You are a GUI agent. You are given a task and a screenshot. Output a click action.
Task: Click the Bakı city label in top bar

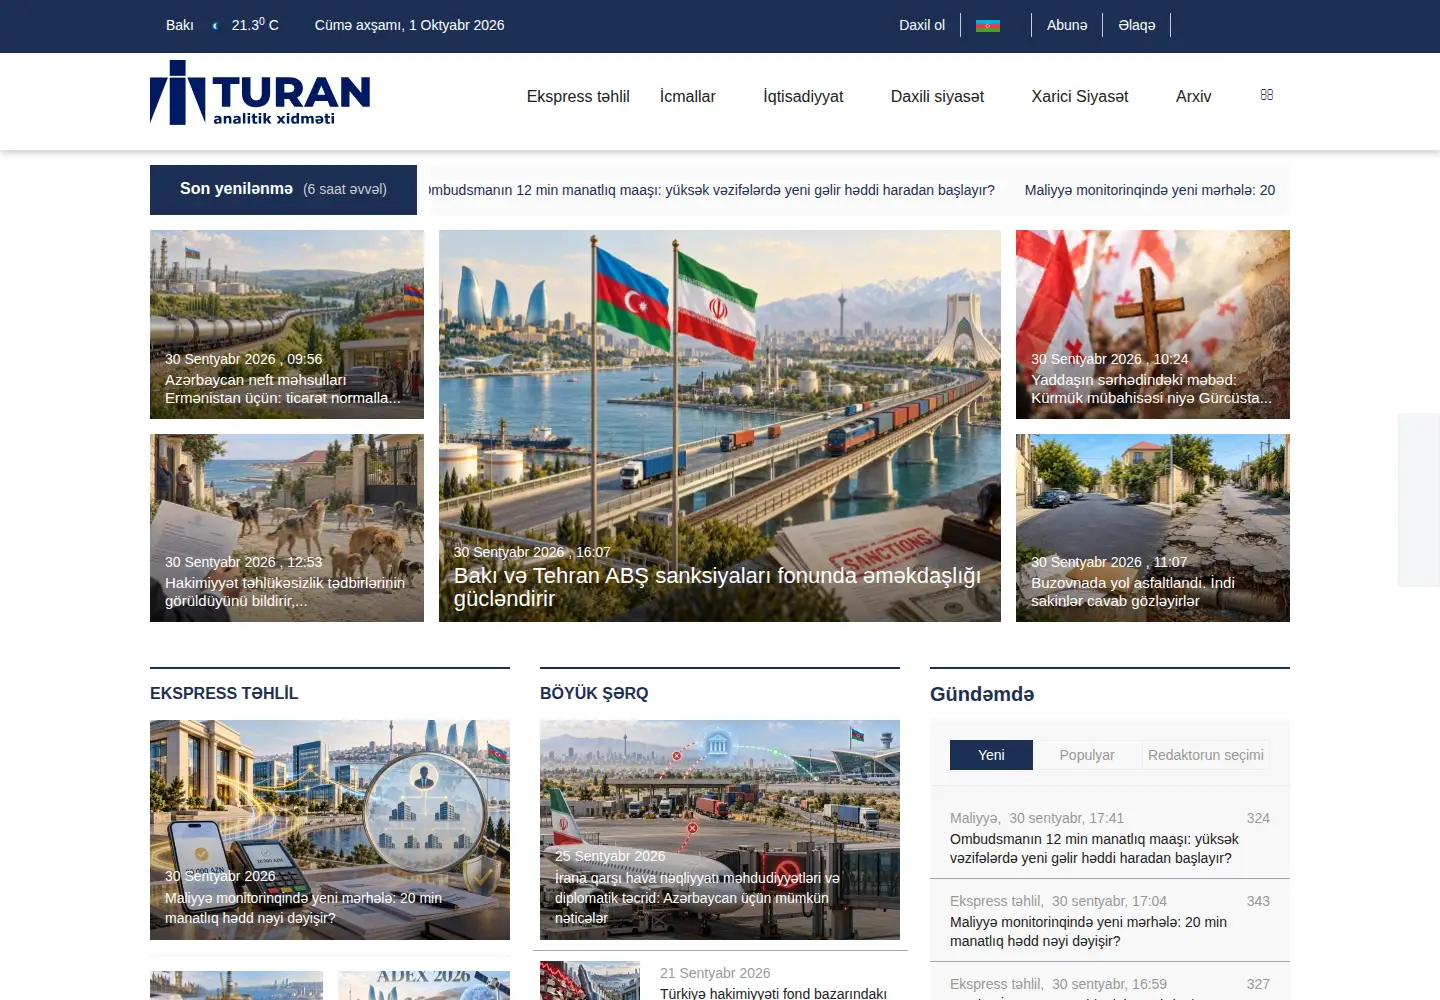point(180,25)
